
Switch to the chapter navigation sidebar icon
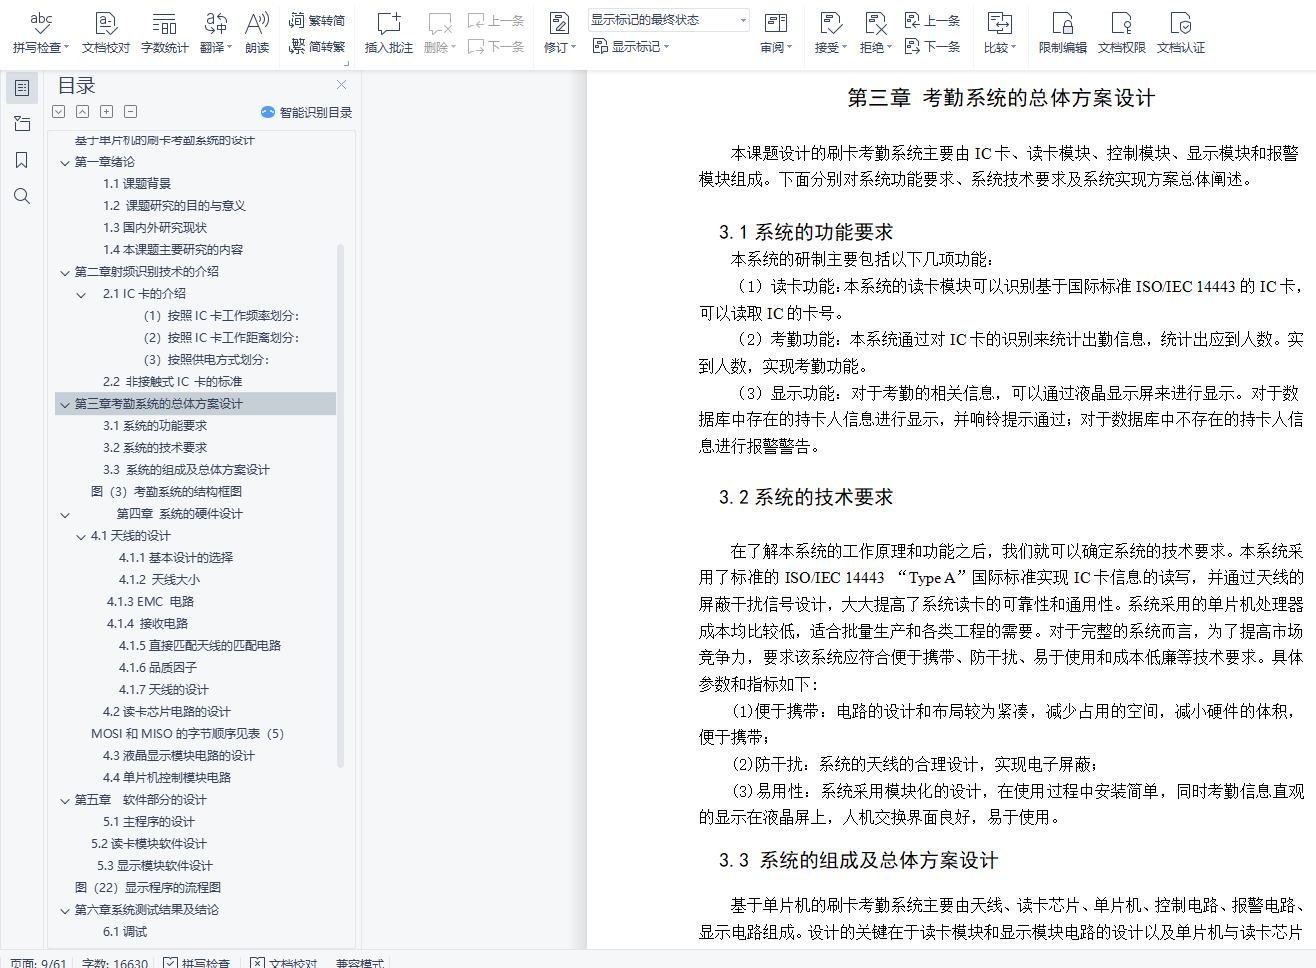click(22, 124)
